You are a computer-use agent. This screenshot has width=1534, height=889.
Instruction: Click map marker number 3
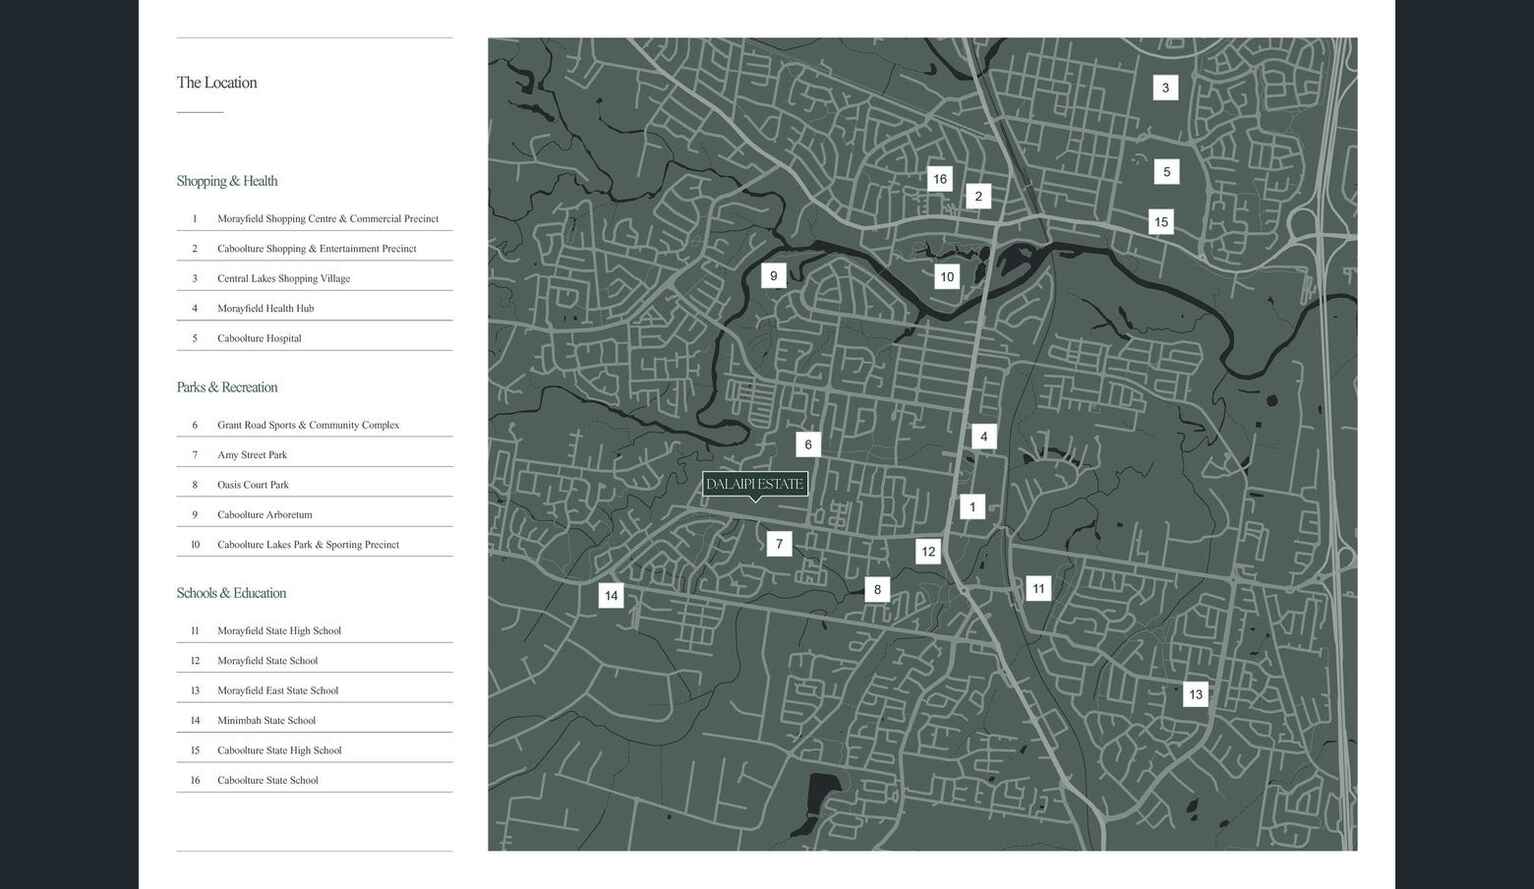[x=1165, y=88]
